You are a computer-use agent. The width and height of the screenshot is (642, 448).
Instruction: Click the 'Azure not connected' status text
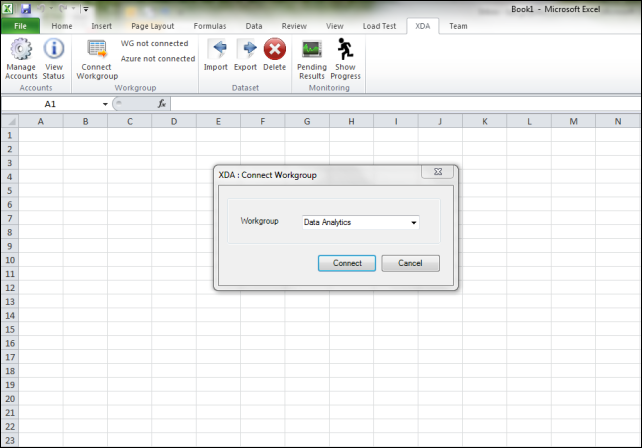tap(158, 59)
